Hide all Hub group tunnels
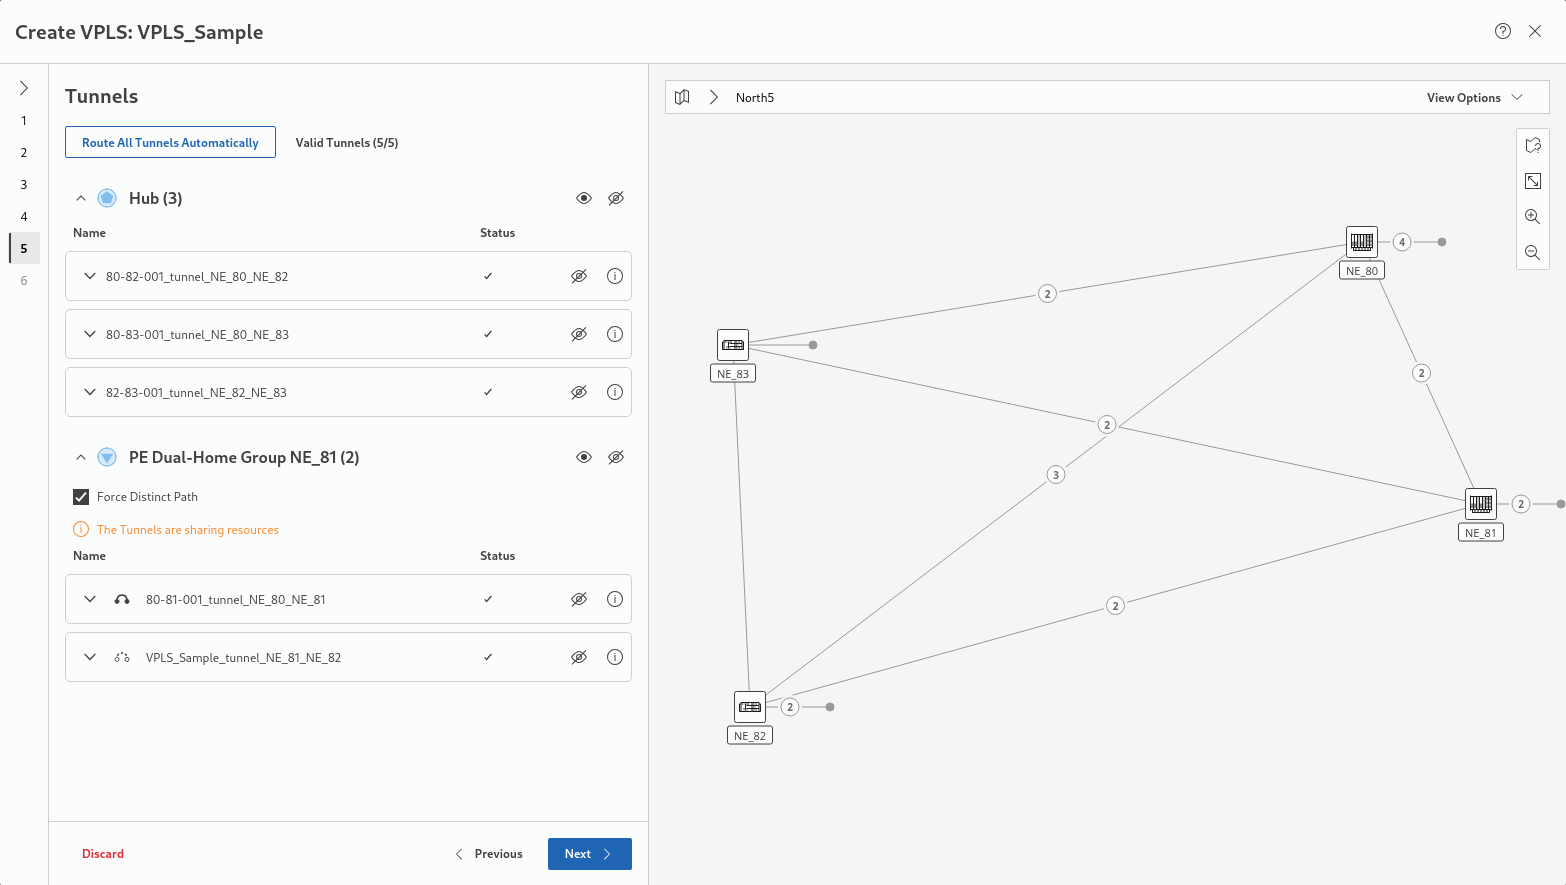This screenshot has width=1566, height=885. point(616,198)
